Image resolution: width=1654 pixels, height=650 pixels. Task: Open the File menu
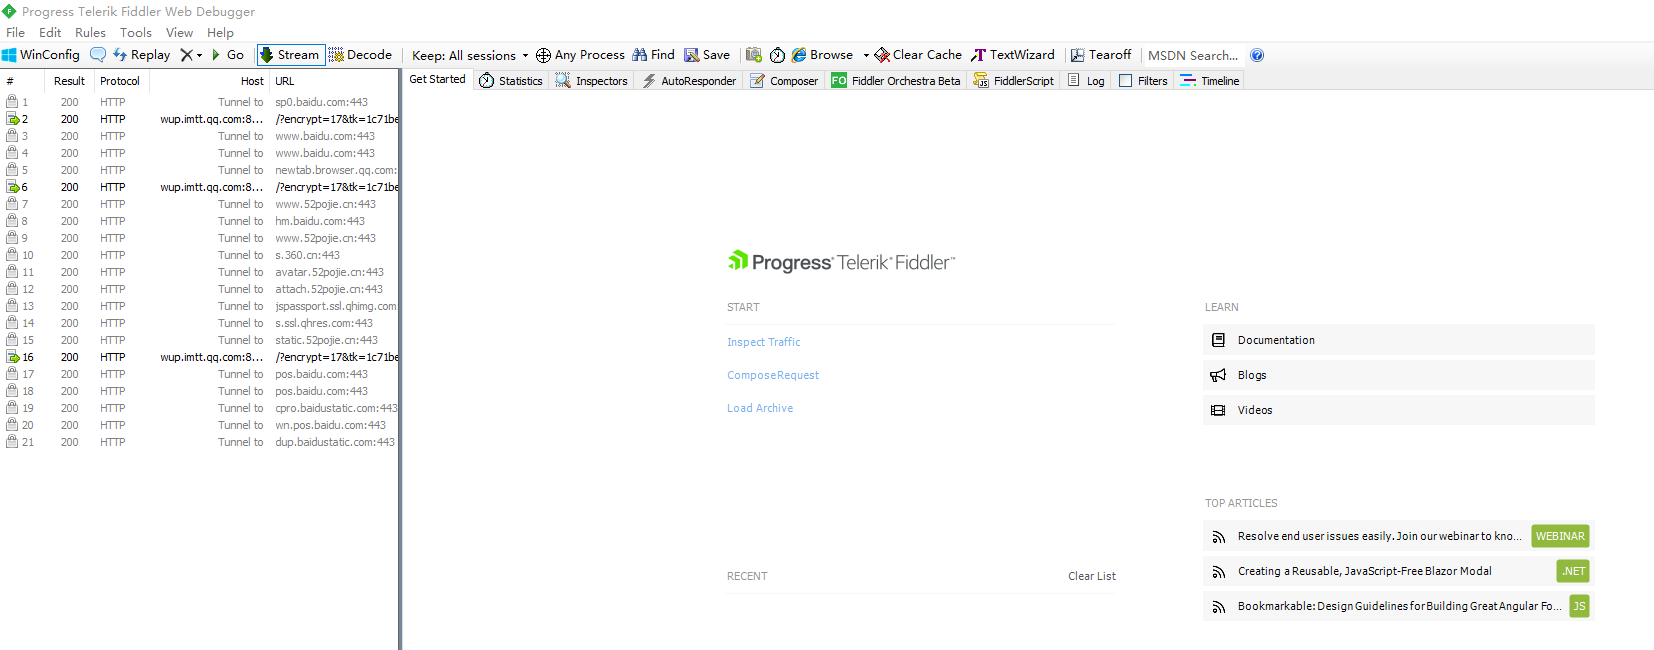(15, 32)
